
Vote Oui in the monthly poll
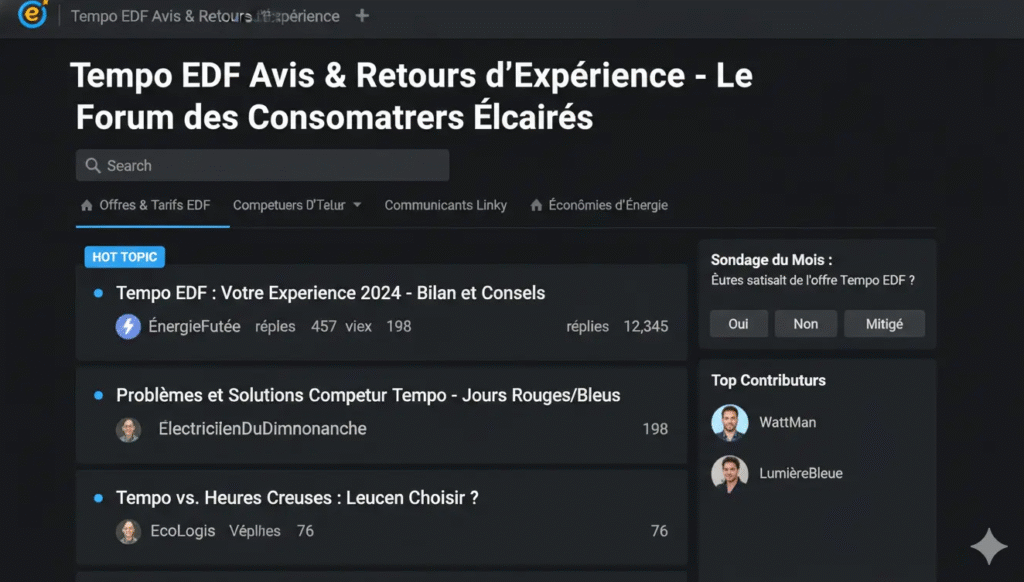point(738,324)
